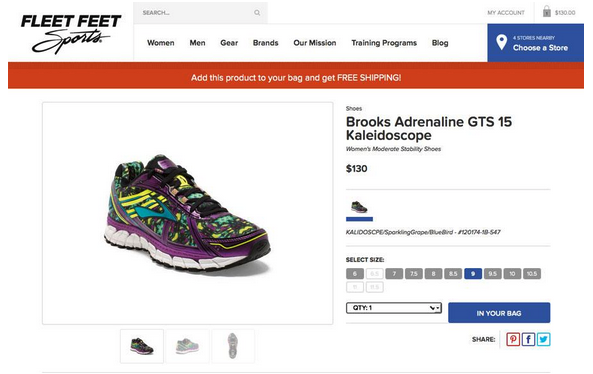593x374 pixels.
Task: Open the shopping bag icon
Action: (x=546, y=11)
